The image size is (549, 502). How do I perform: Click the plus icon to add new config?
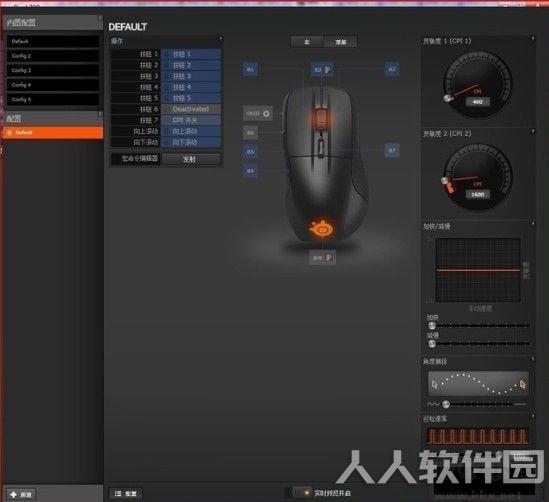click(x=13, y=494)
